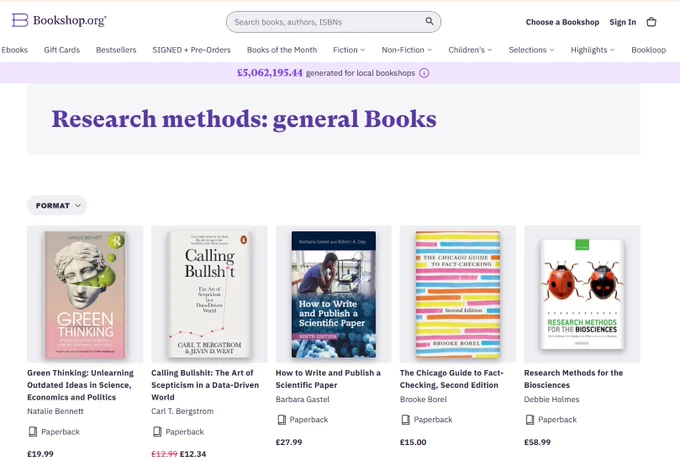The width and height of the screenshot is (680, 461).
Task: Click the discounted £12.34 price
Action: coord(193,454)
